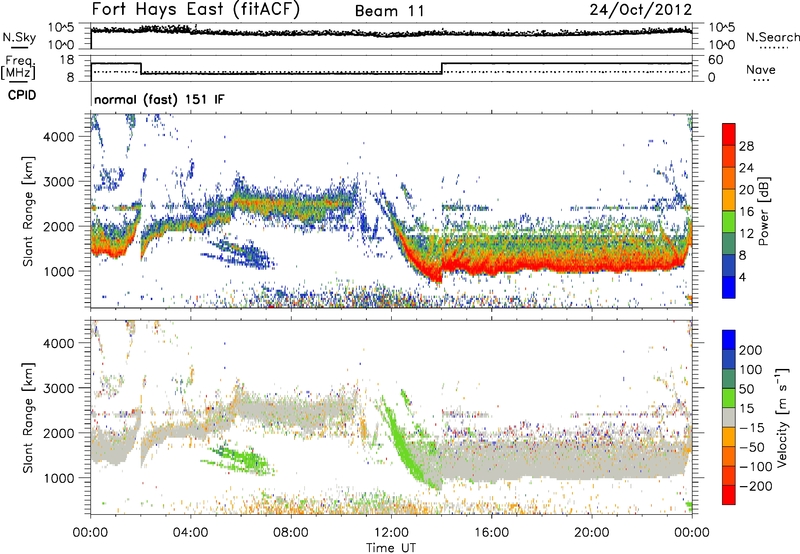The width and height of the screenshot is (800, 554).
Task: Click the "Power [dB]" color bar title
Action: point(763,211)
